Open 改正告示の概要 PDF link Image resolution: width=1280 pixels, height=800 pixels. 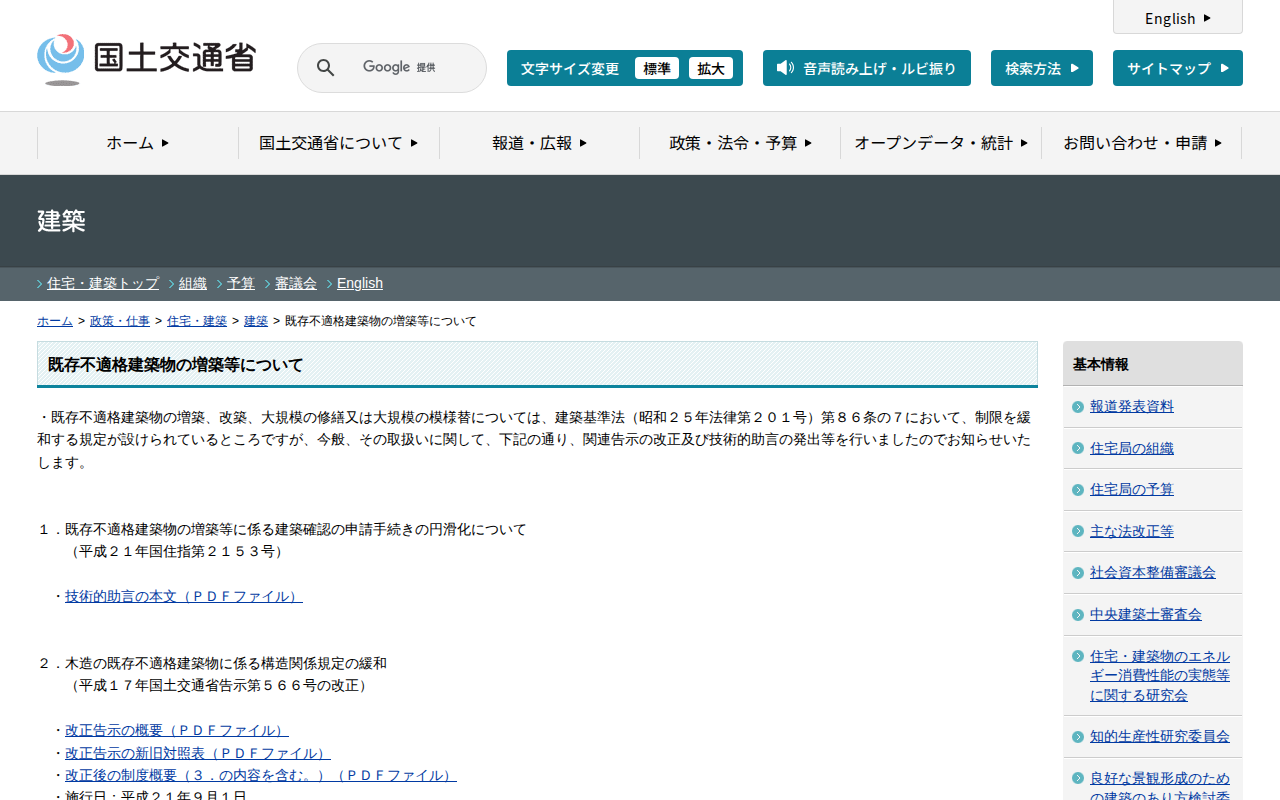(177, 731)
